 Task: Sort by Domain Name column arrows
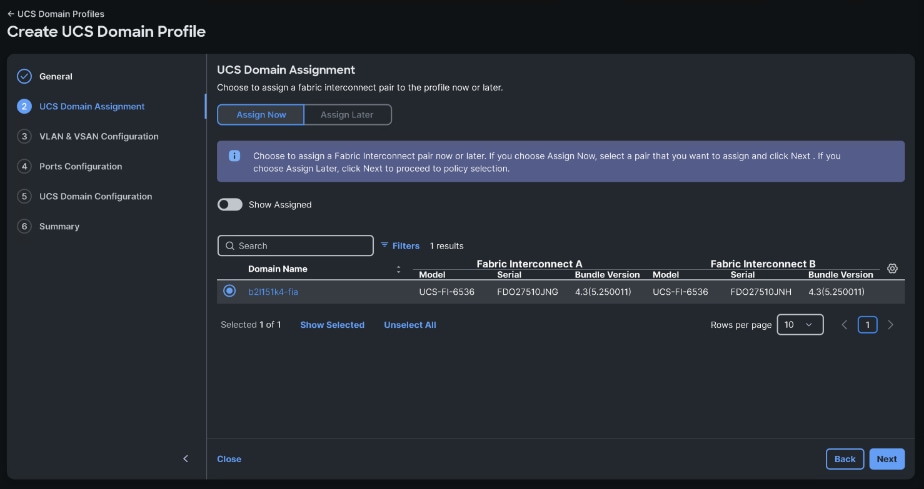pyautogui.click(x=398, y=269)
